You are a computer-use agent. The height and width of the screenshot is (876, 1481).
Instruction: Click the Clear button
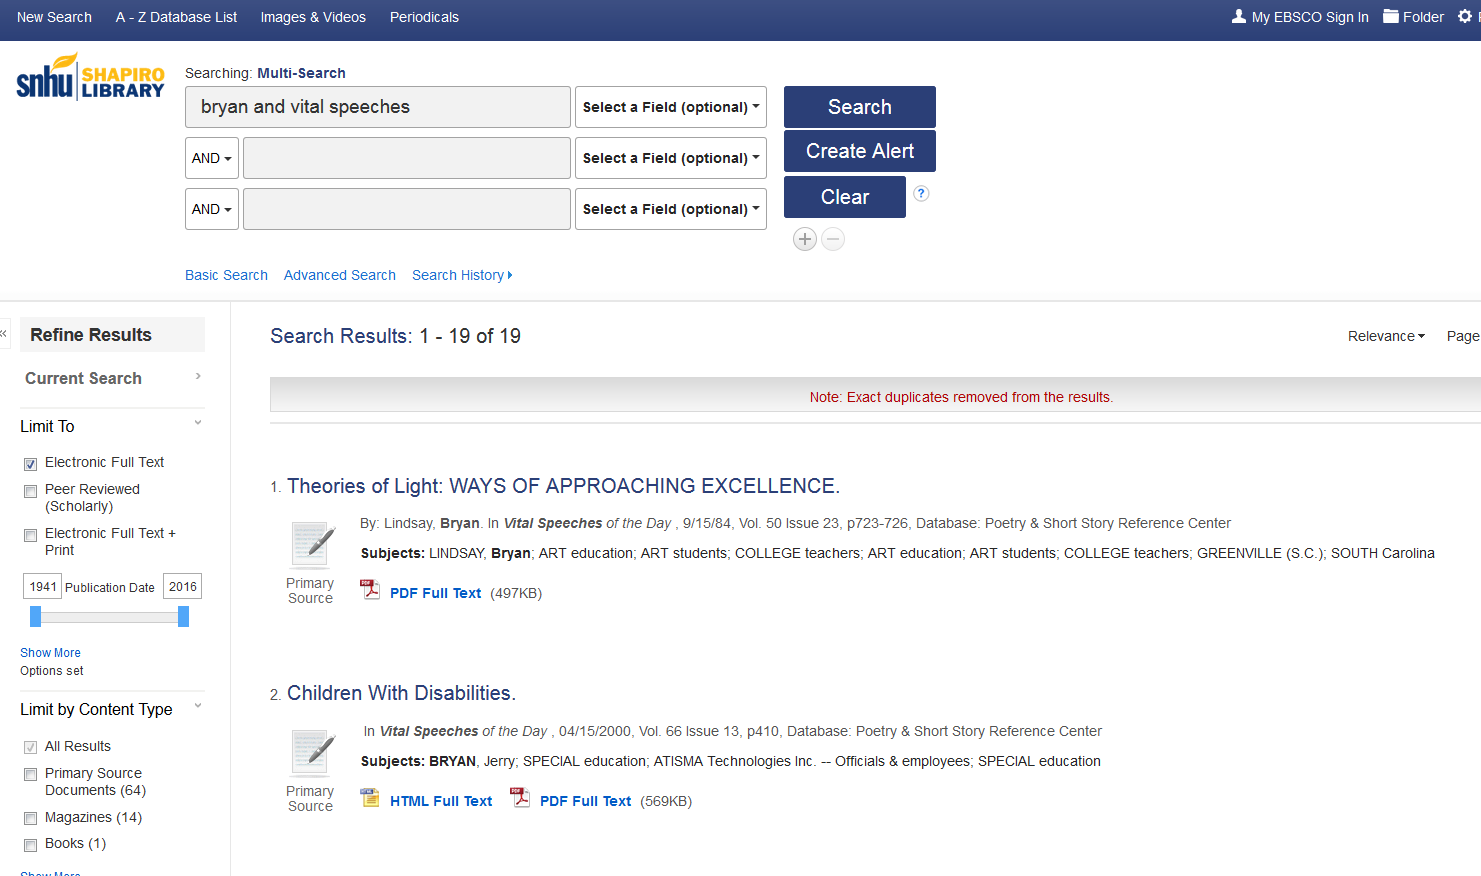point(845,197)
